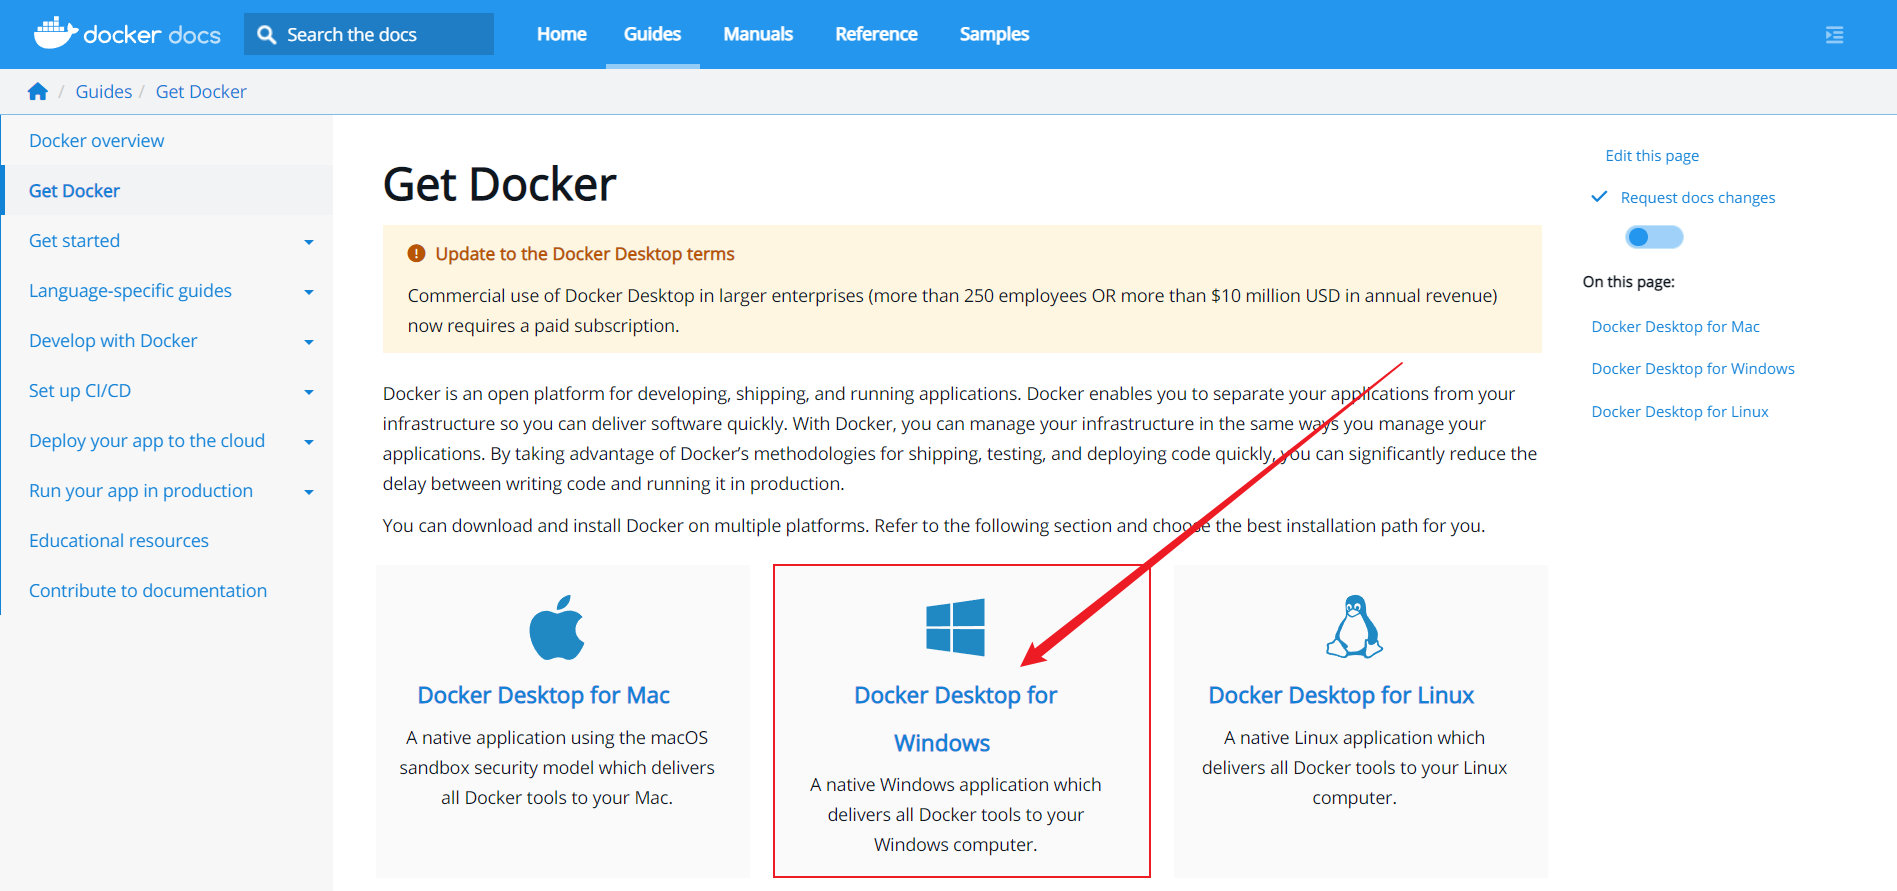Click the checkmark icon beside Request docs changes
The height and width of the screenshot is (891, 1897).
pyautogui.click(x=1599, y=197)
